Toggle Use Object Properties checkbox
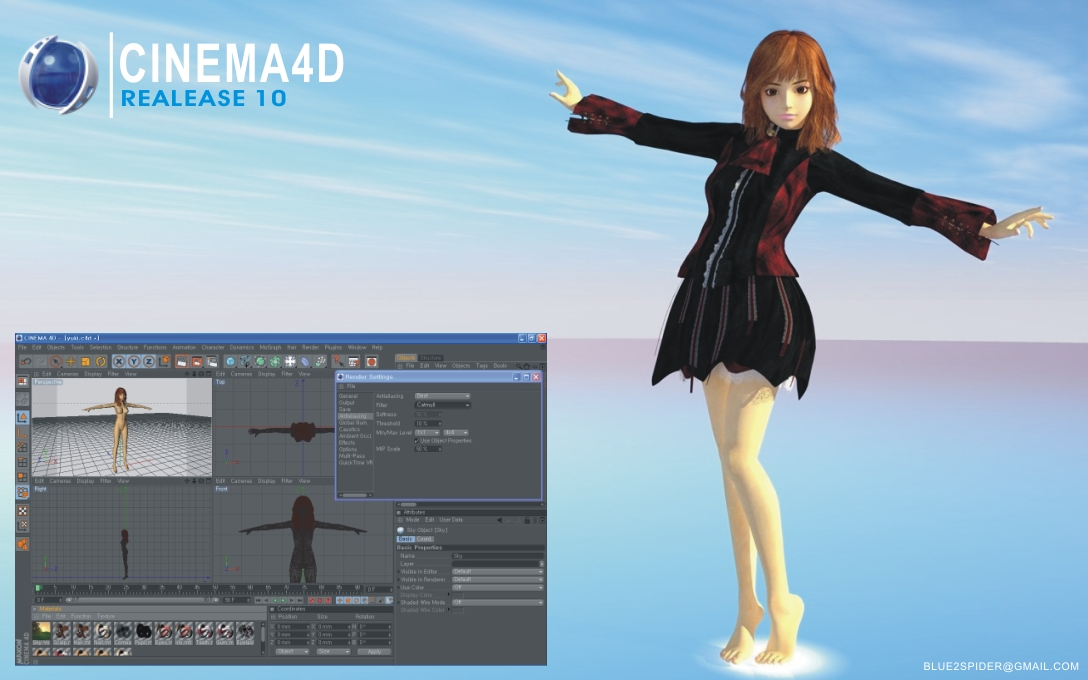This screenshot has height=680, width=1088. [416, 441]
